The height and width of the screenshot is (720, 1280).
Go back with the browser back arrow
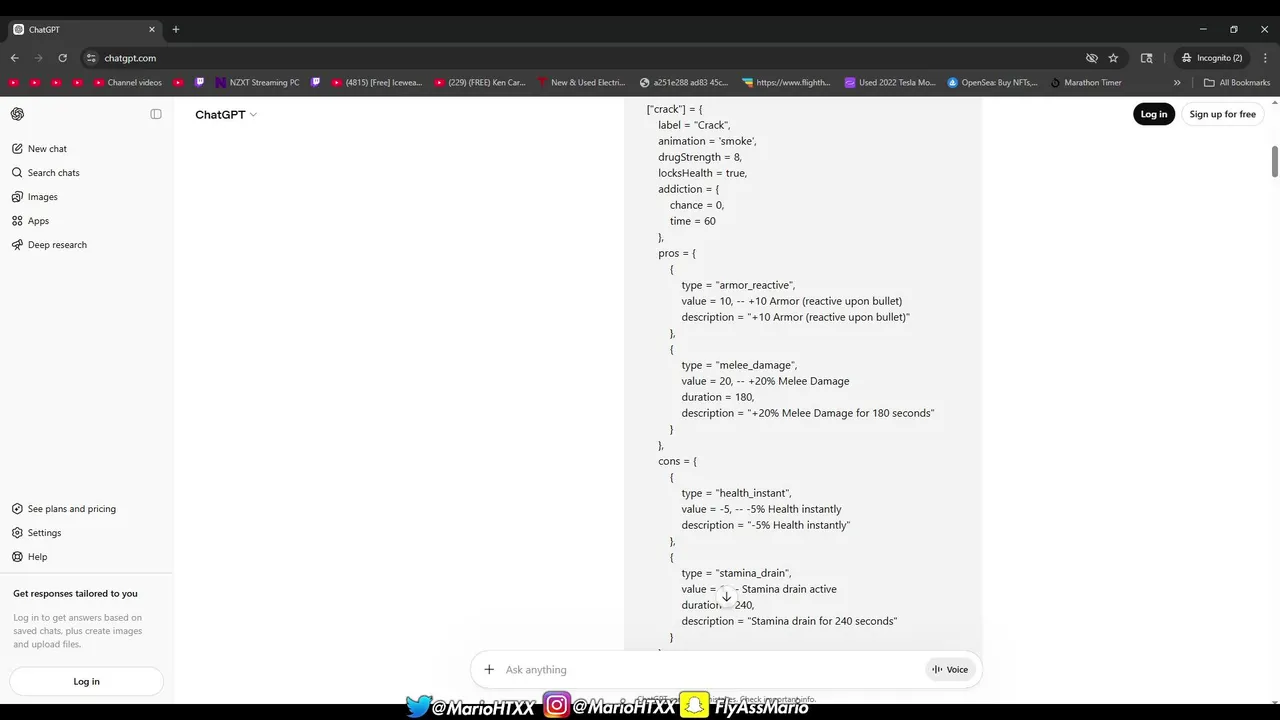point(15,58)
